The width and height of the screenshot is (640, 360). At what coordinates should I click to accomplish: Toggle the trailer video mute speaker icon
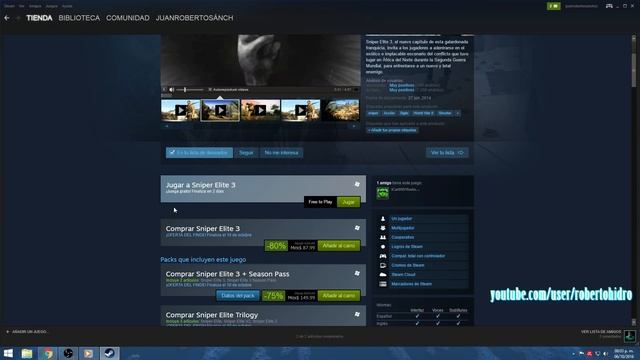coord(171,89)
